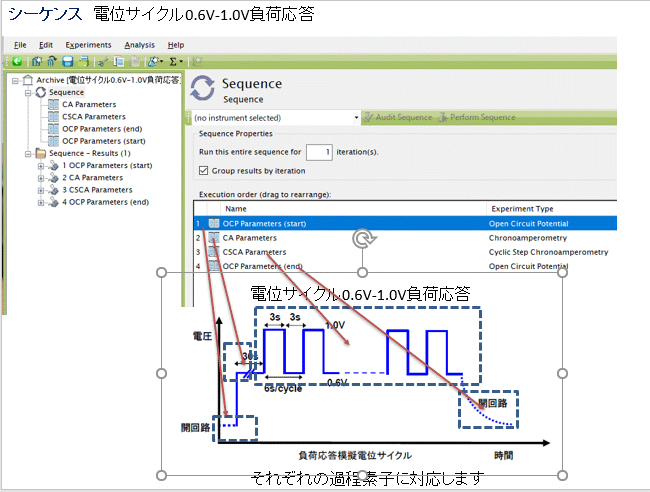650x492 pixels.
Task: Expand the 4 OCP Parameters (end) result
Action: click(x=41, y=203)
